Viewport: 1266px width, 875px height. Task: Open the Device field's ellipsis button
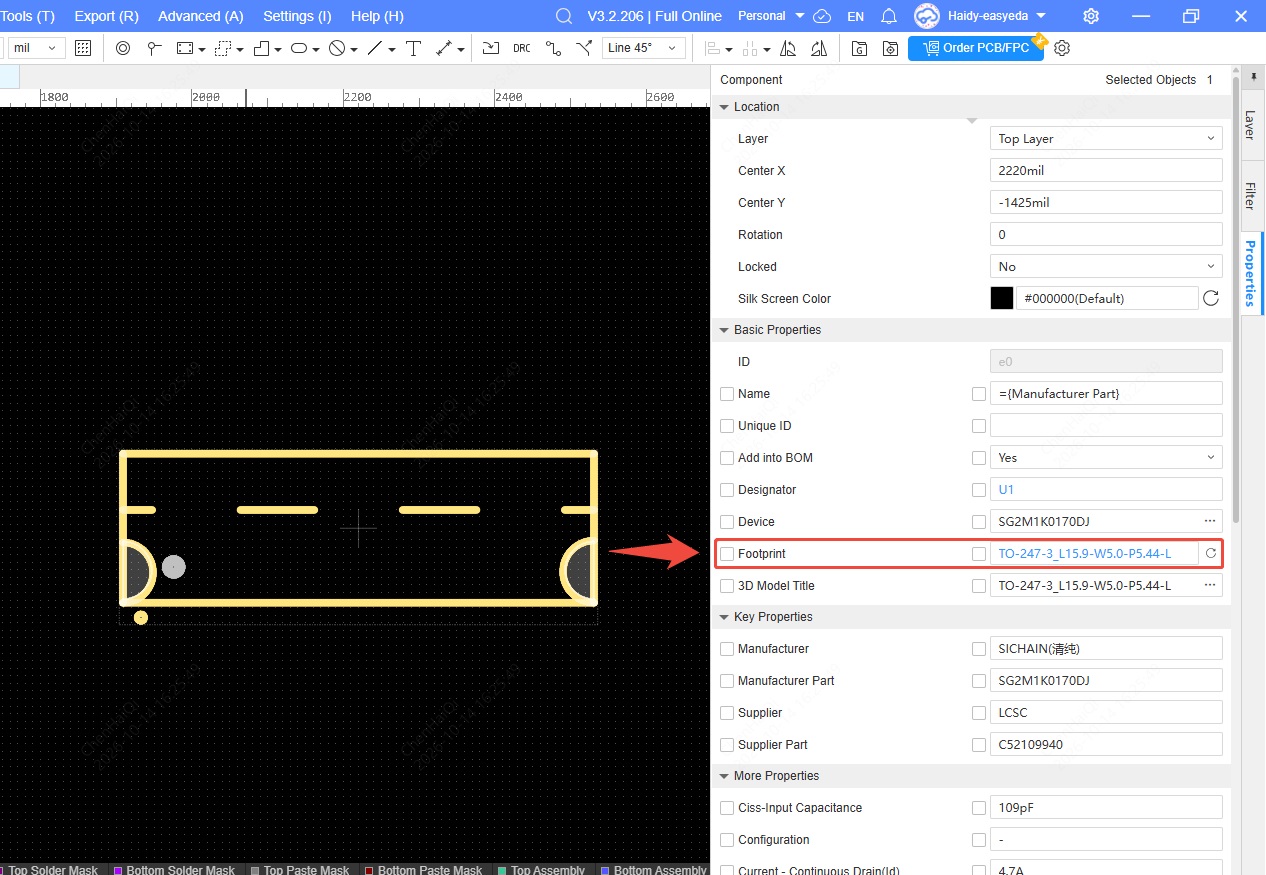coord(1210,521)
